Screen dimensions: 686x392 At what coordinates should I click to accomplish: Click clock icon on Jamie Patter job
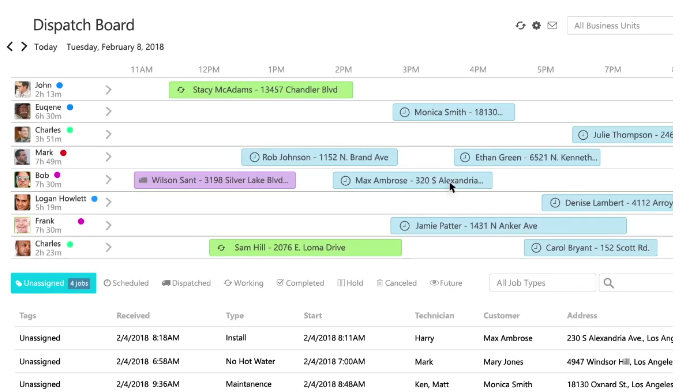pos(405,226)
